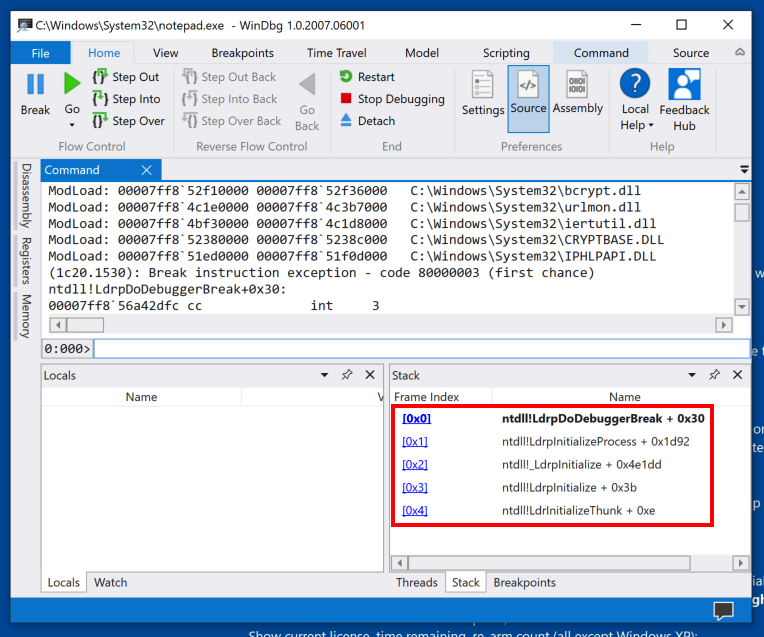Open stack frame [0x0] link
Viewport: 764px width, 637px height.
(417, 419)
